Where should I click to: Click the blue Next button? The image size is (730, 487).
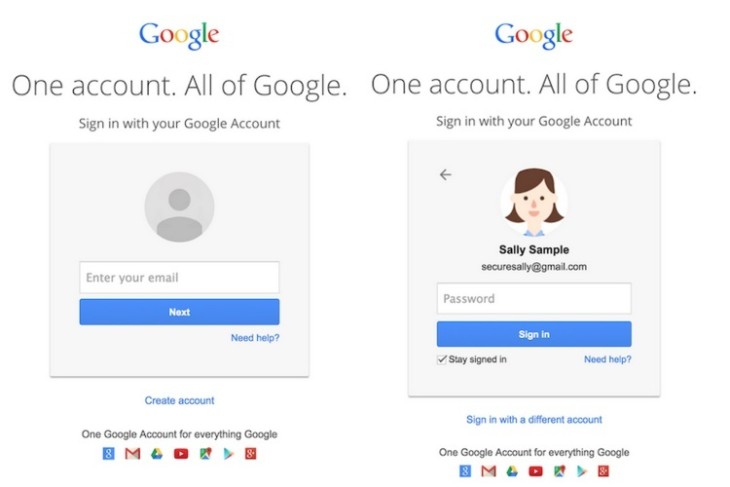click(x=179, y=312)
